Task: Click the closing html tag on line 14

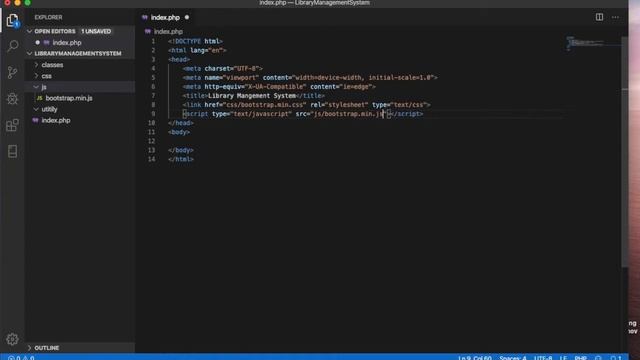Action: coord(181,159)
